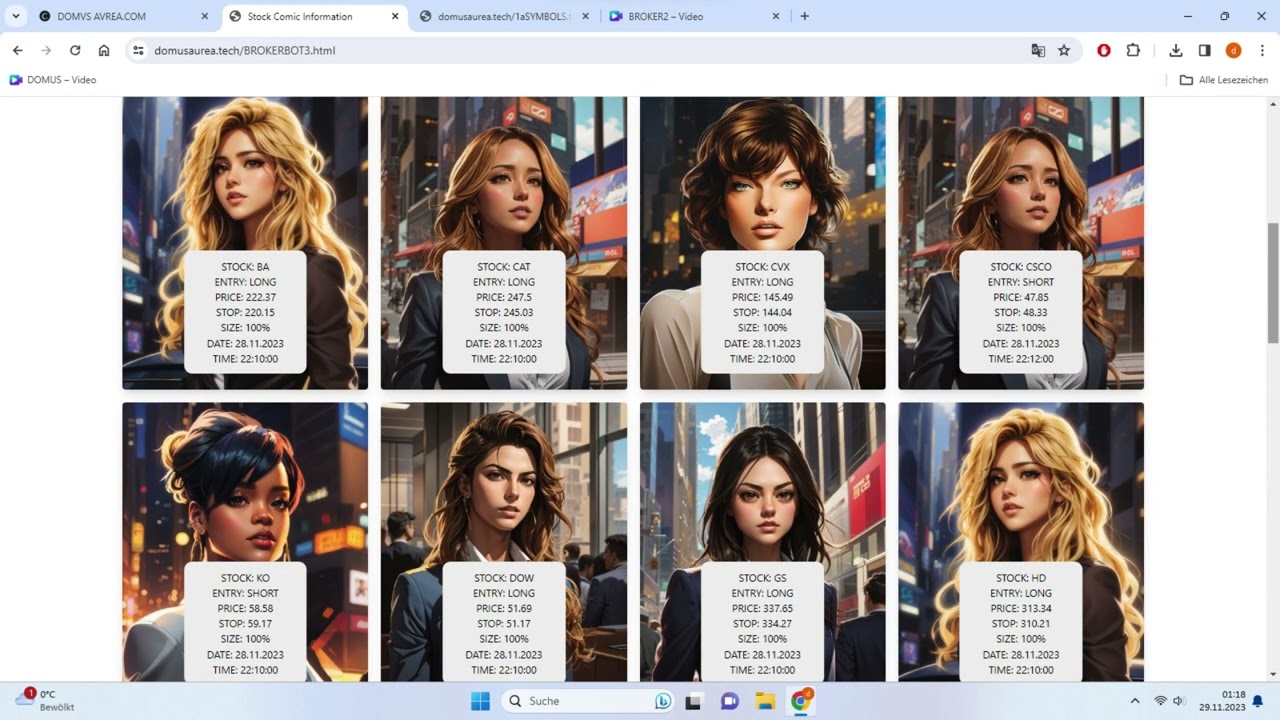Open the notifications bell icon
The width and height of the screenshot is (1280, 720).
click(x=1258, y=701)
